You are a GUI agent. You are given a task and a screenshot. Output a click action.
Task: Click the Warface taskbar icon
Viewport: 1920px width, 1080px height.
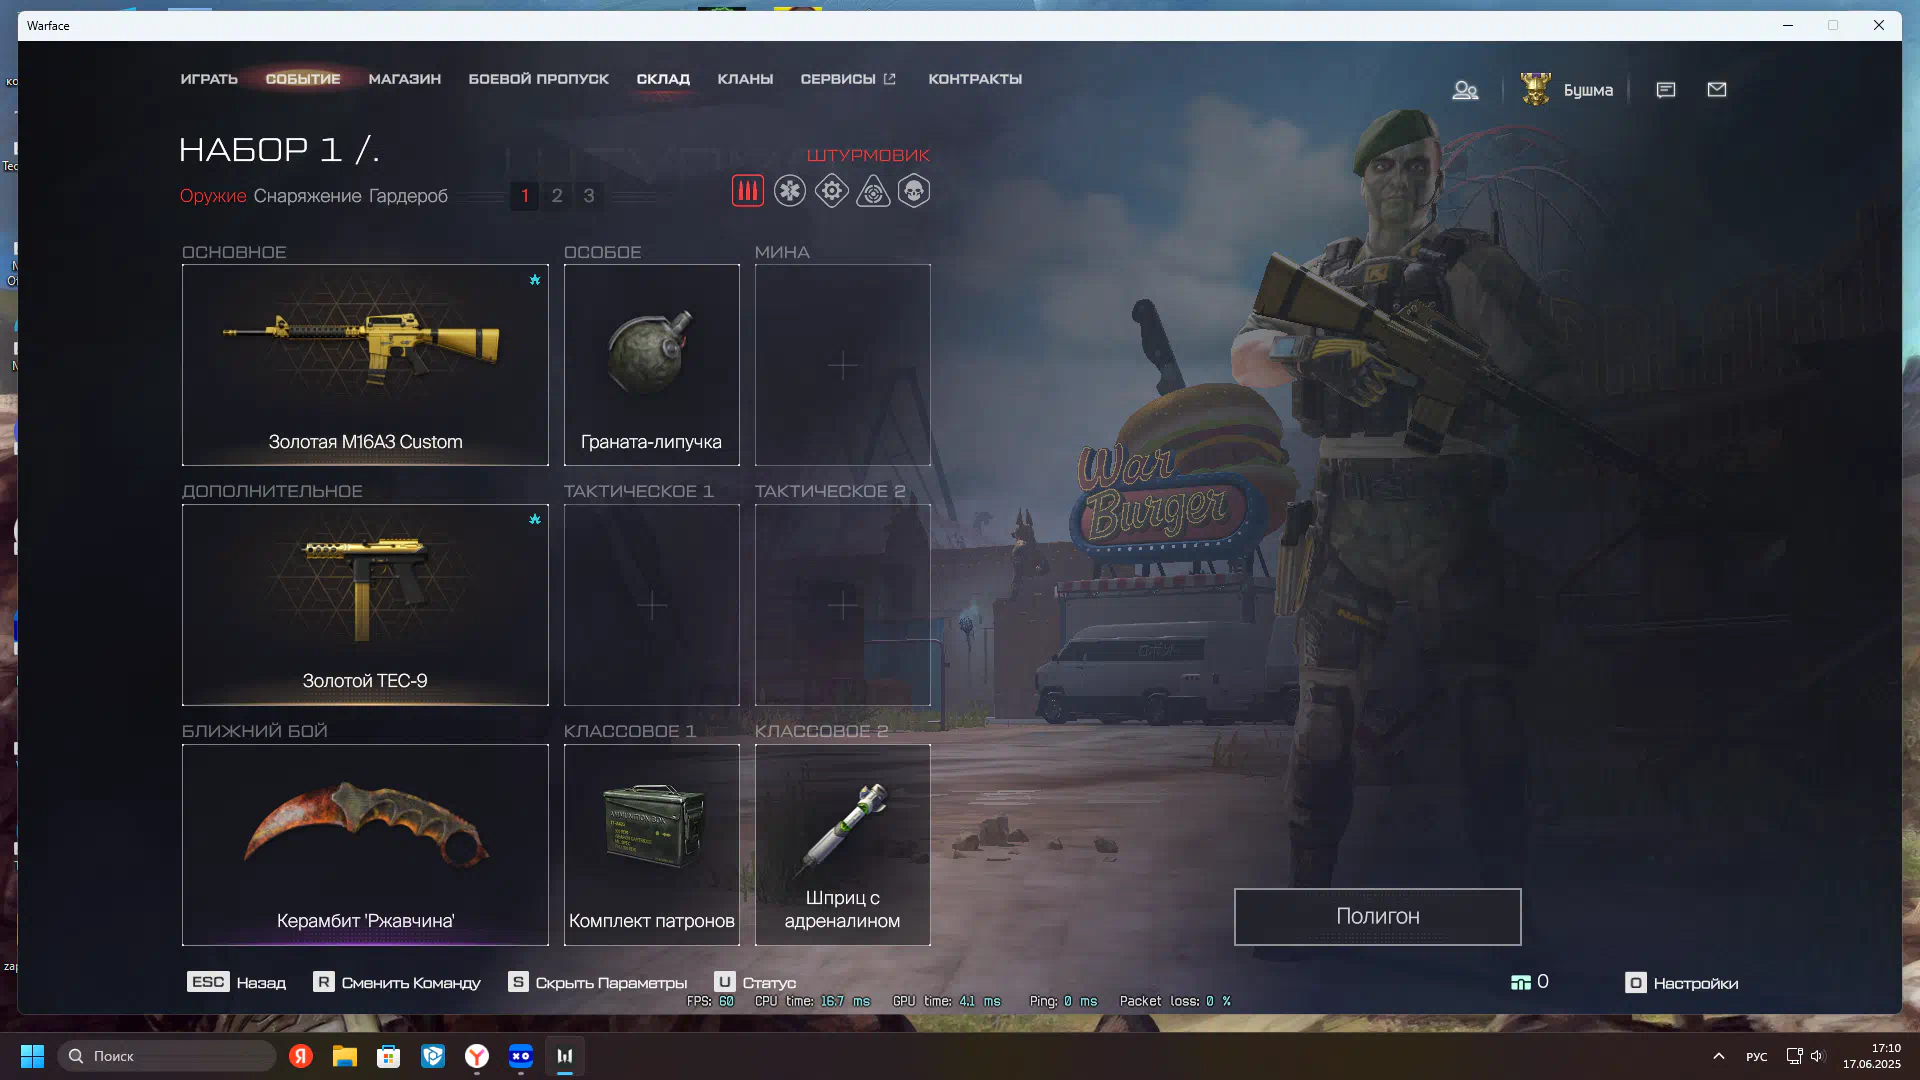(565, 1056)
